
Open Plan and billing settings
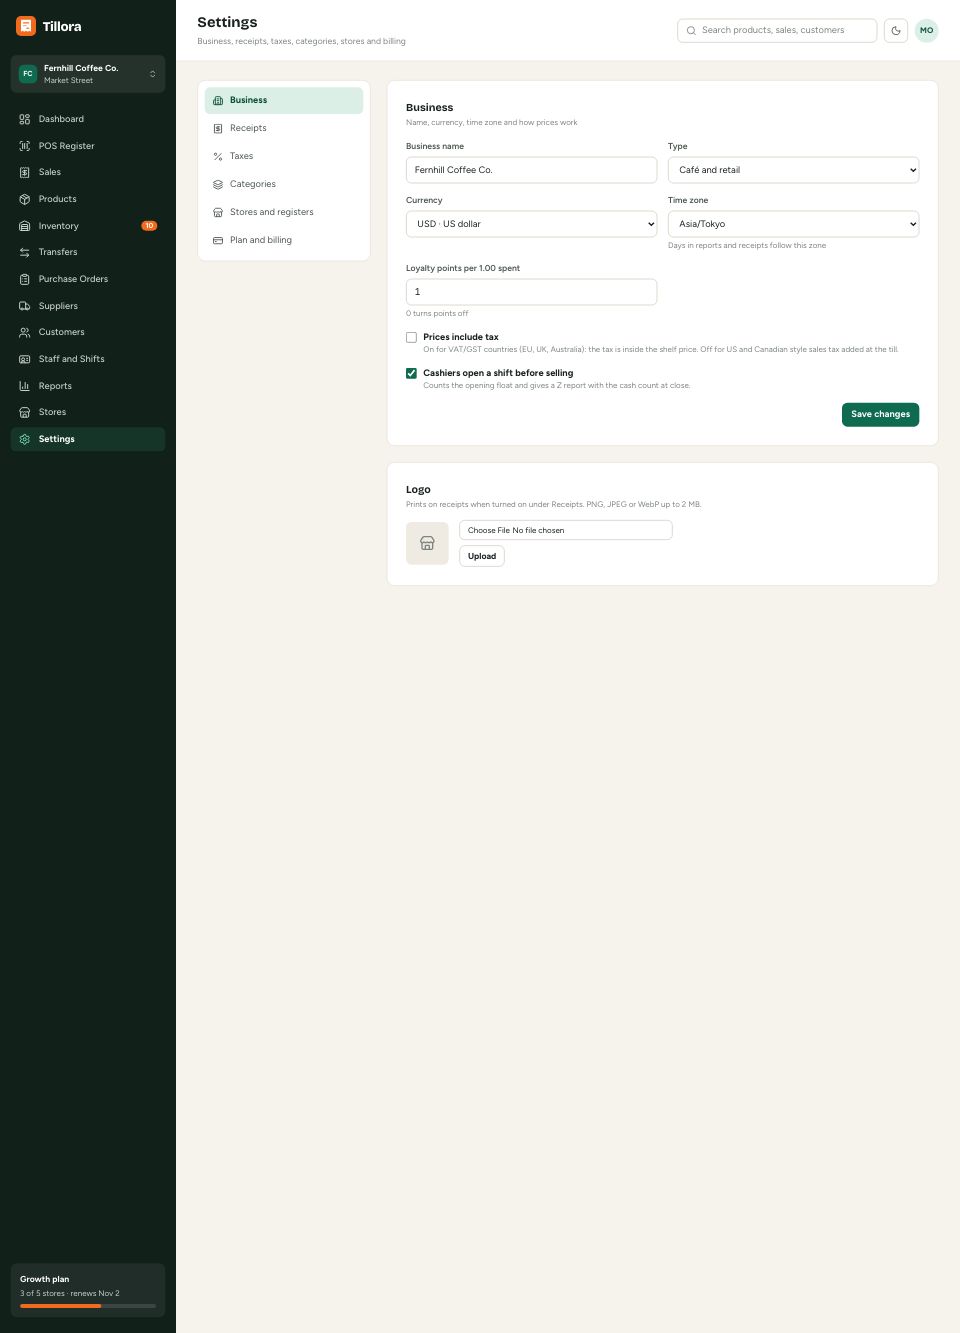pos(284,240)
